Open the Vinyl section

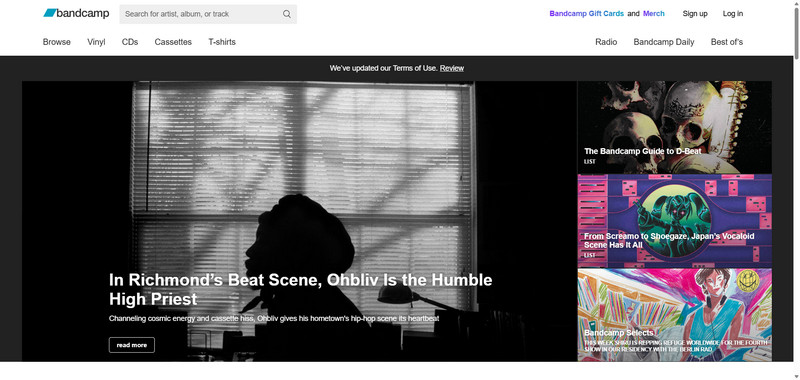96,42
